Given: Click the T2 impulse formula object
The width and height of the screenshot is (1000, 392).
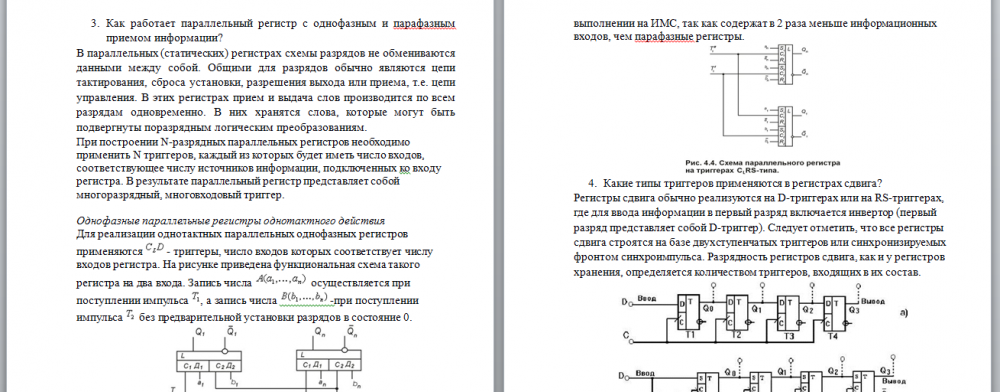Looking at the screenshot, I should click(129, 314).
